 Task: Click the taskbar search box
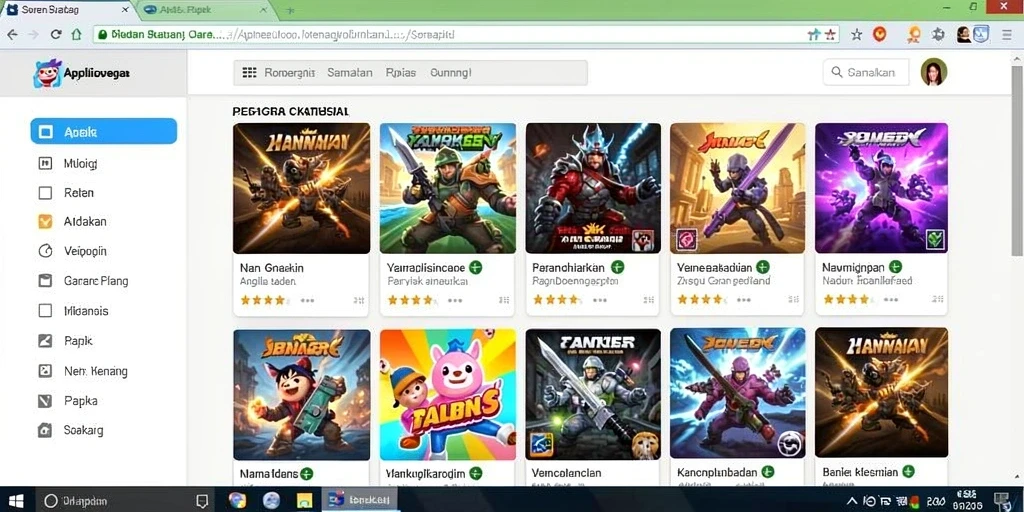pos(124,501)
